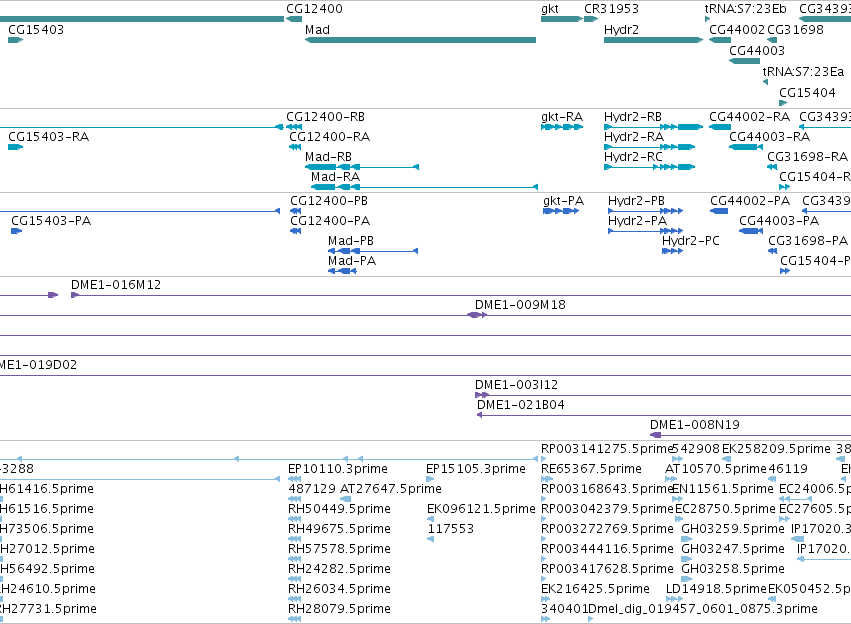This screenshot has height=624, width=851.
Task: Select the Mad-RB transcript label
Action: 328,157
